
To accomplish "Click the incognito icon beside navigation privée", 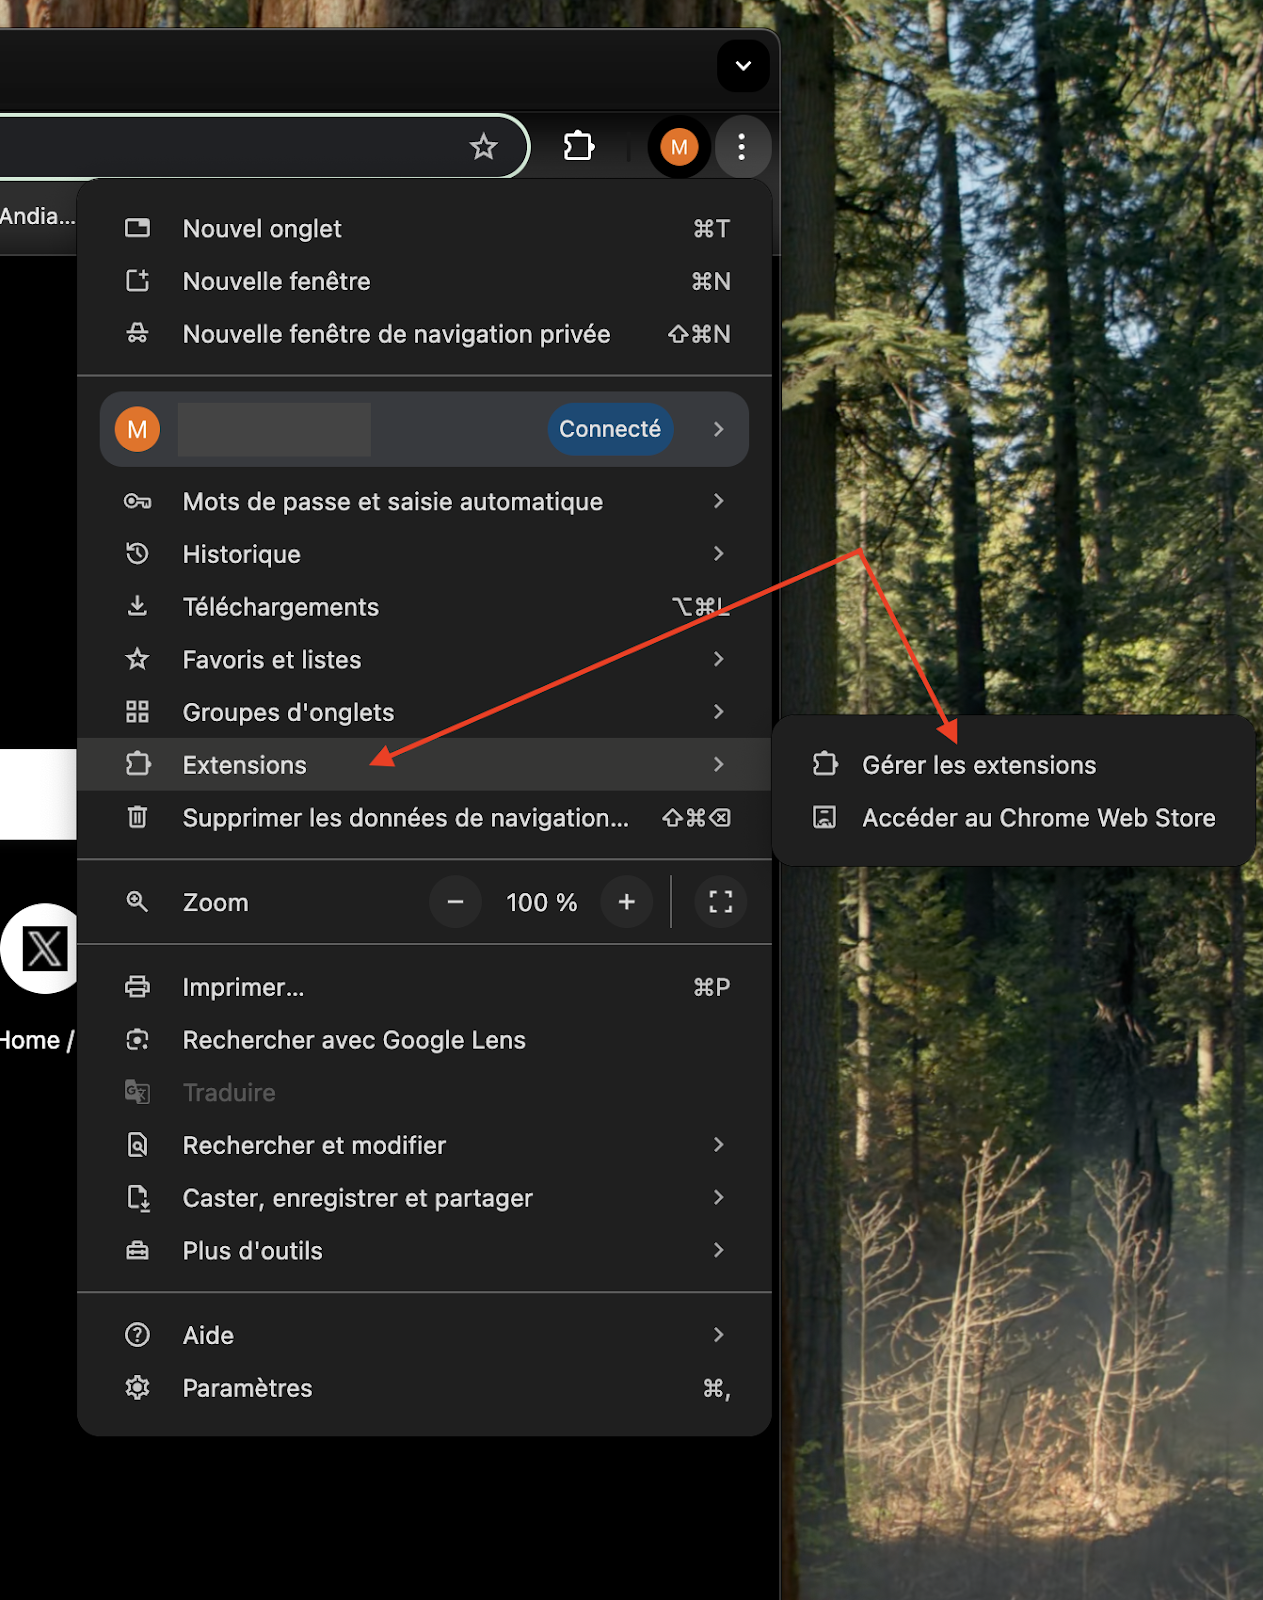I will [x=138, y=334].
